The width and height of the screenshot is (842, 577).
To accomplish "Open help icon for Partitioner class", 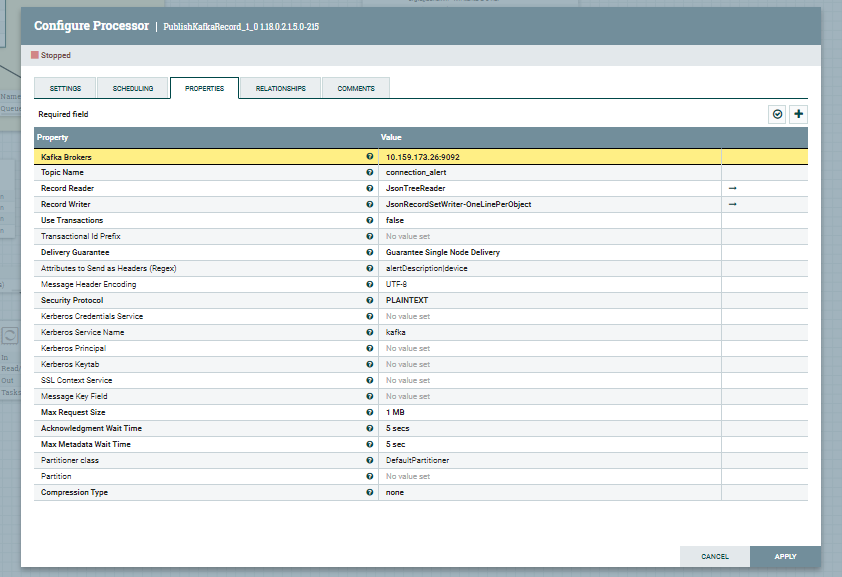I will 369,460.
